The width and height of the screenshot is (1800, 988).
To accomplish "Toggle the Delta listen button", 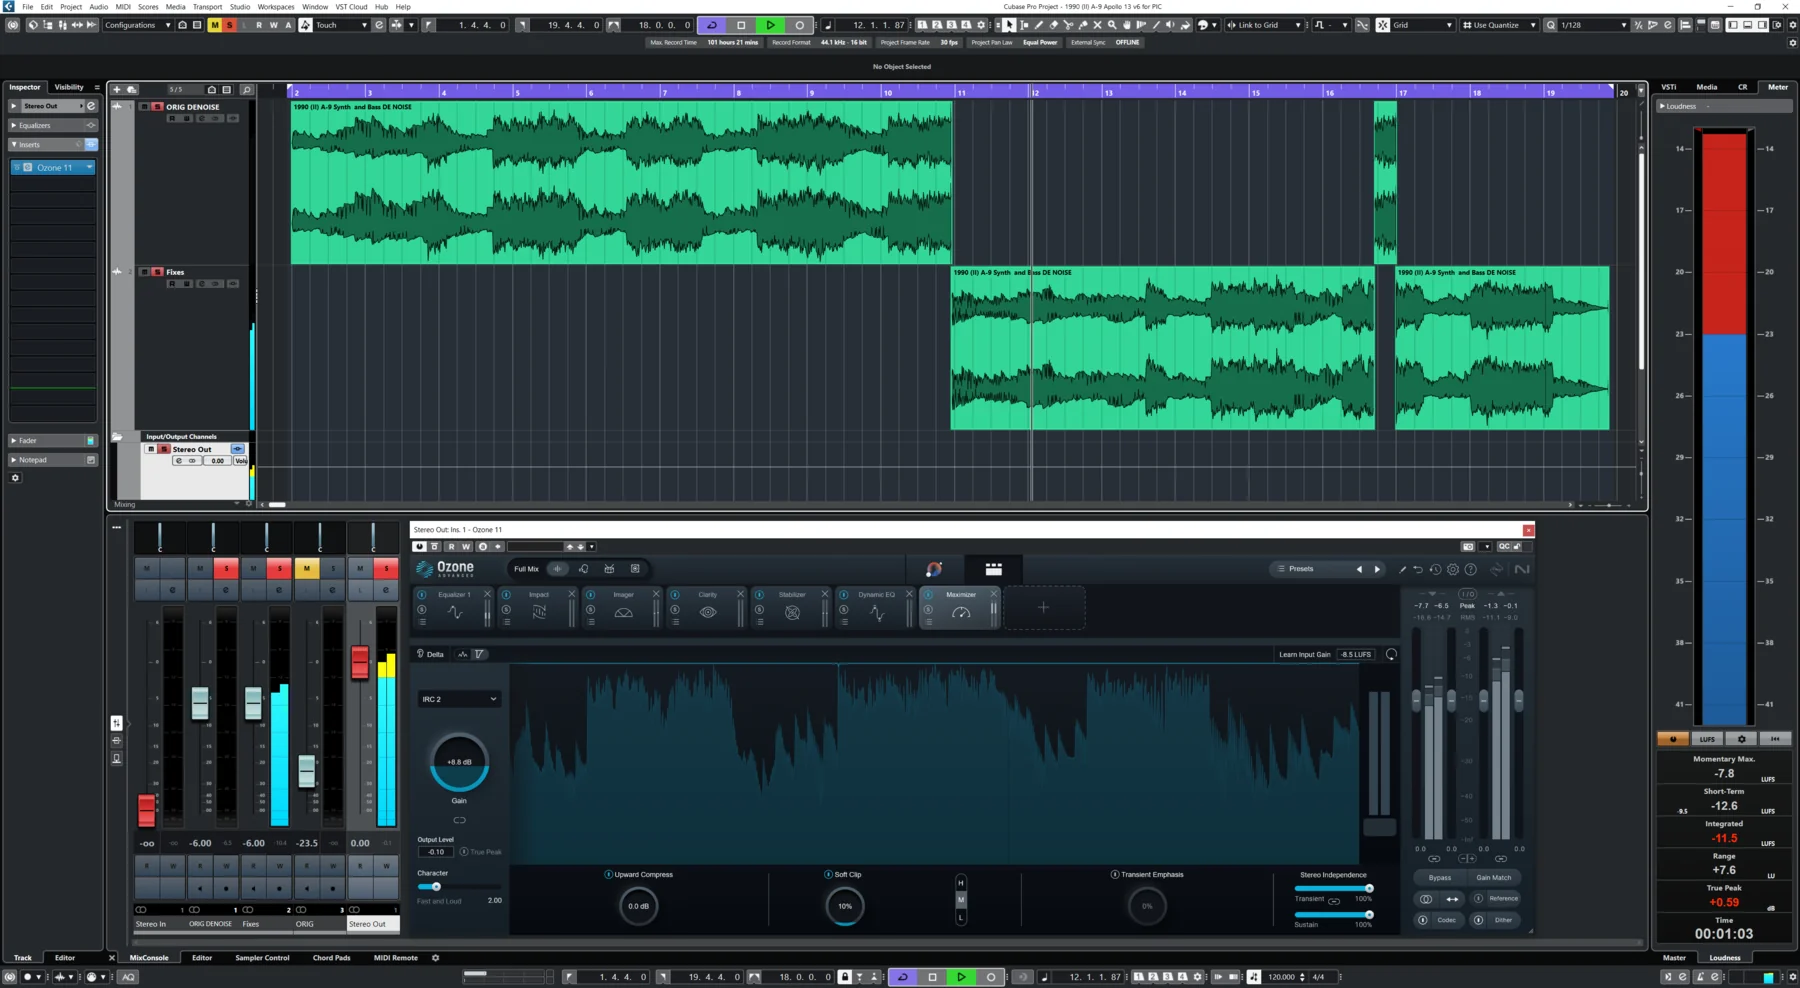I will pos(431,654).
